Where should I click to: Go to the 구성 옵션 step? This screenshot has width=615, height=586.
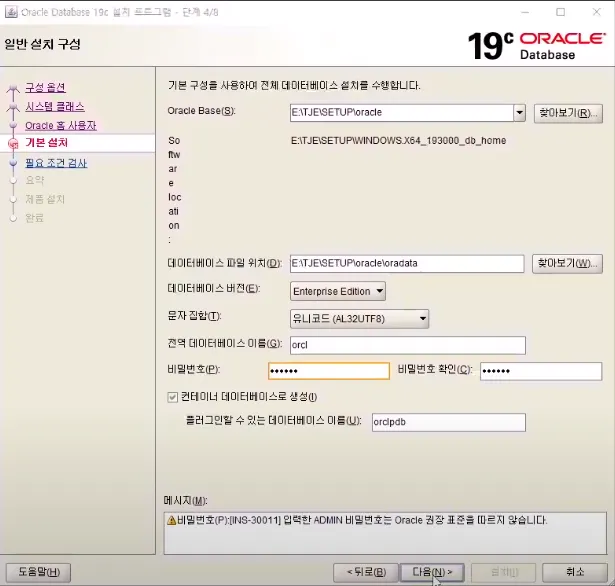(x=45, y=87)
